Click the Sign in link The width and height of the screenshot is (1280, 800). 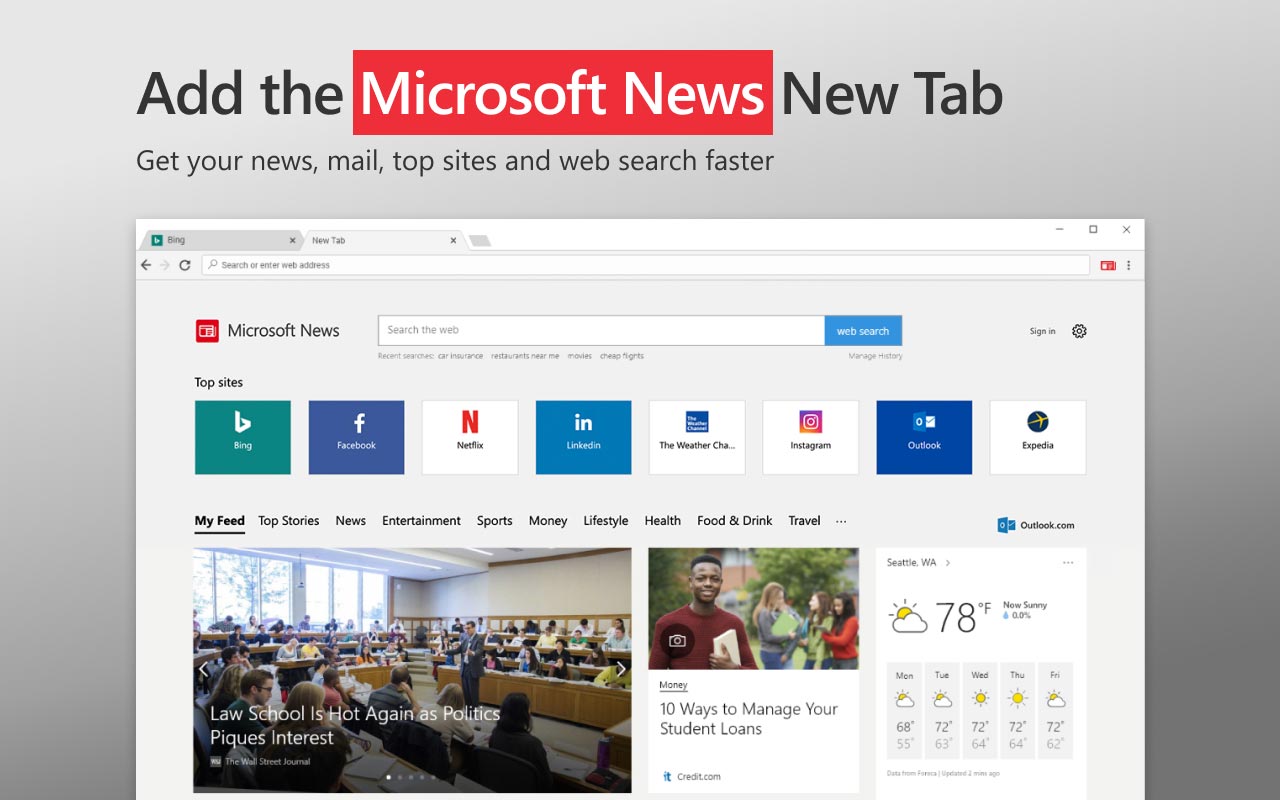1042,331
